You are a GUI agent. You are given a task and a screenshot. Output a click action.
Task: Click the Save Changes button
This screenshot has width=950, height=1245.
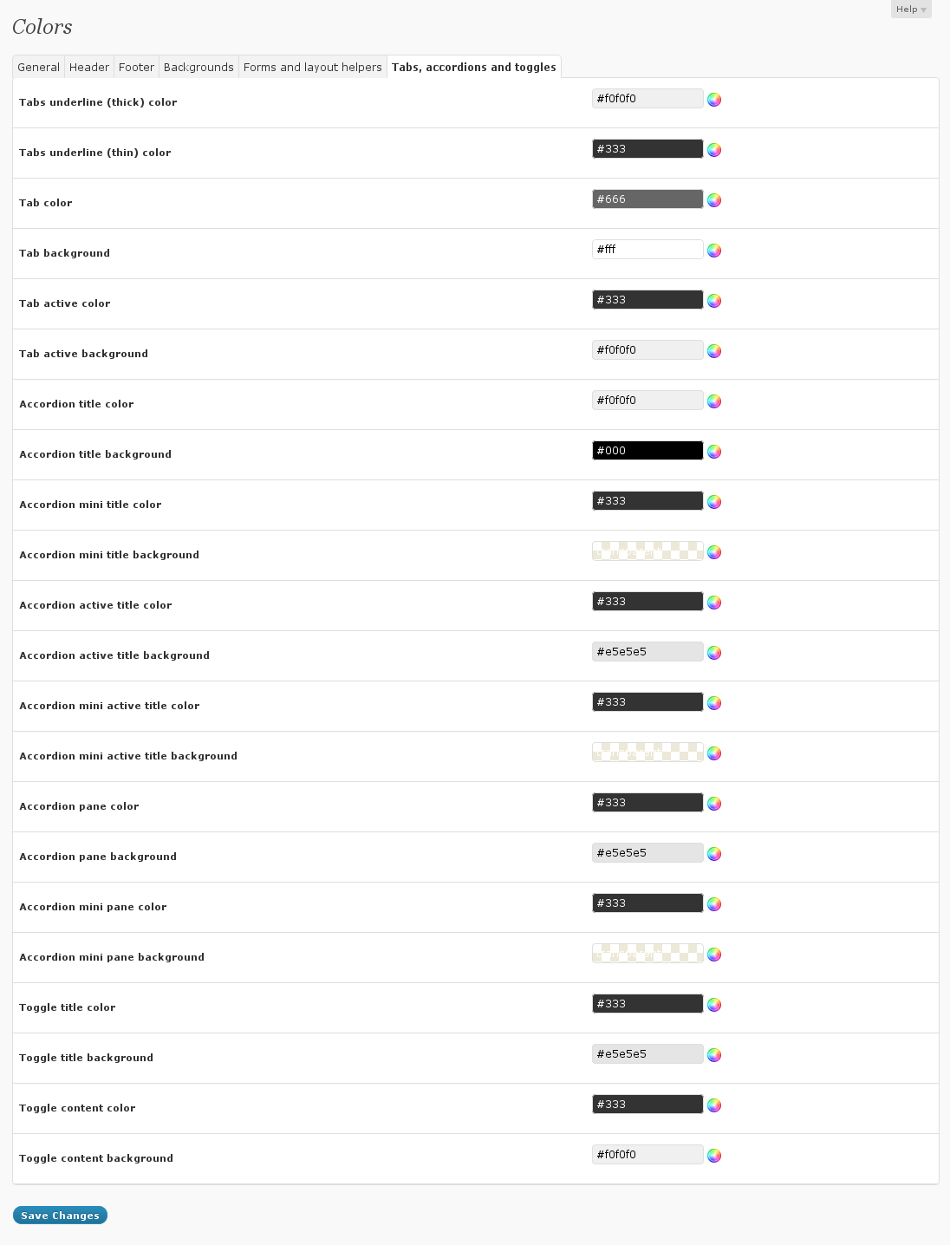60,1216
